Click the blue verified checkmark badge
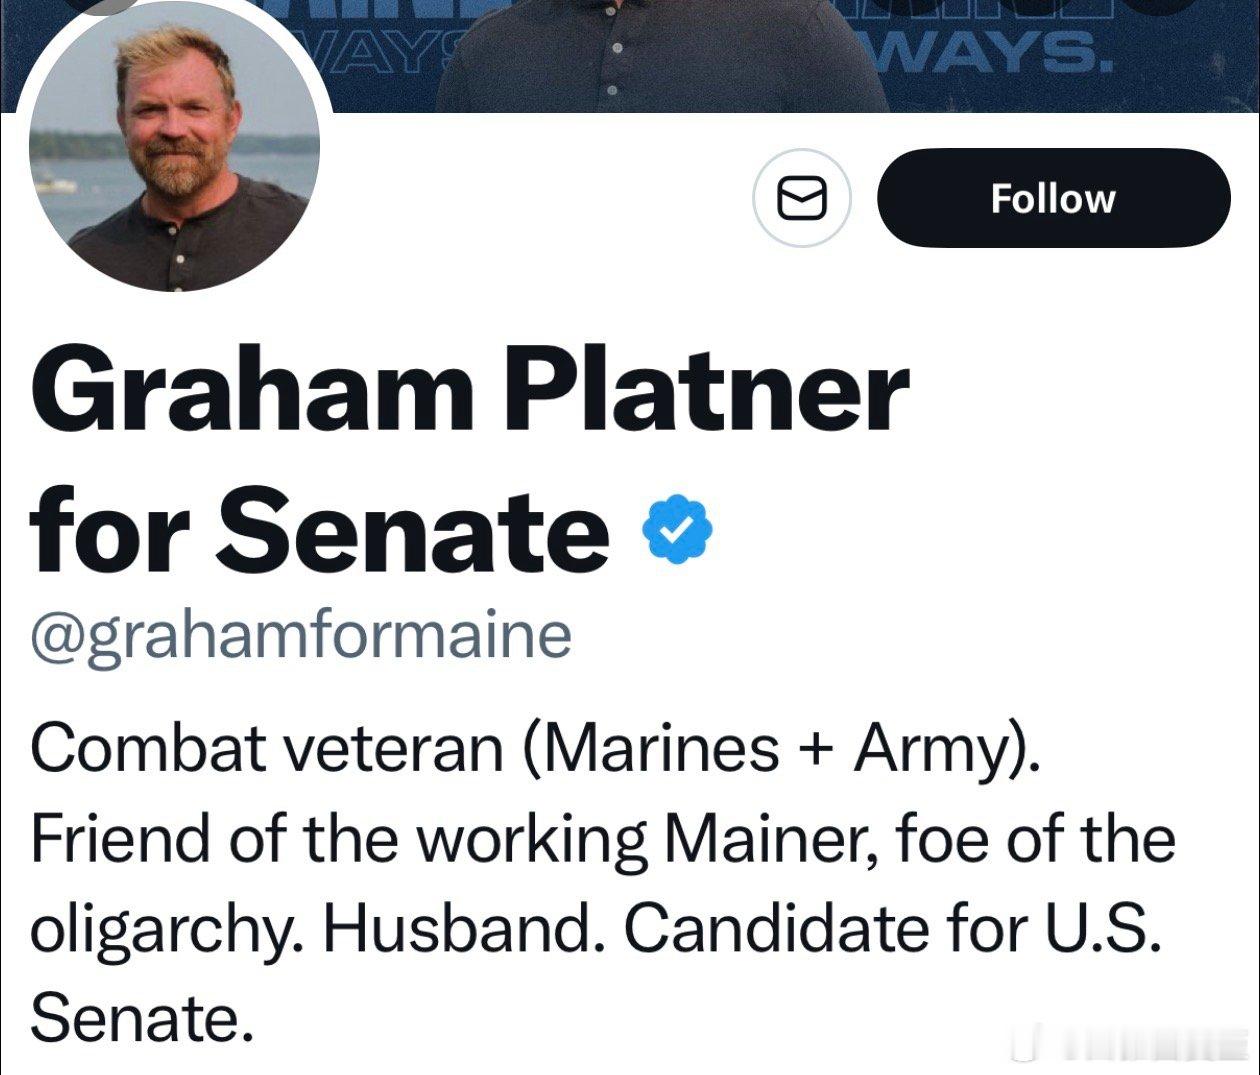 pyautogui.click(x=676, y=530)
